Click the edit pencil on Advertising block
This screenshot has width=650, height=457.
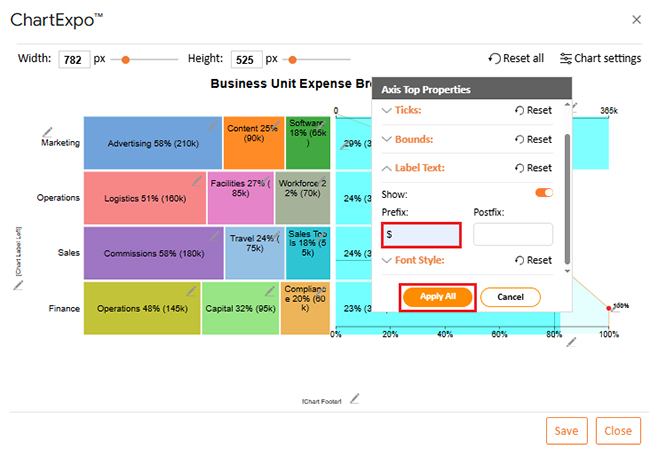coord(212,125)
